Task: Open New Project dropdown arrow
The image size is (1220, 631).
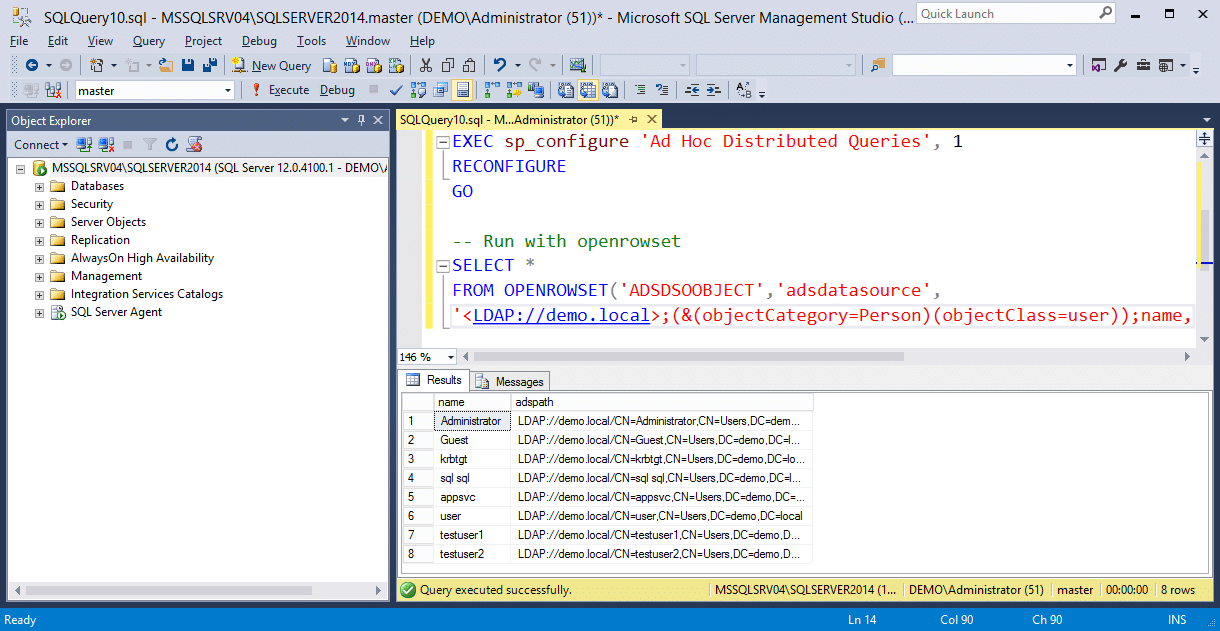Action: pos(114,65)
